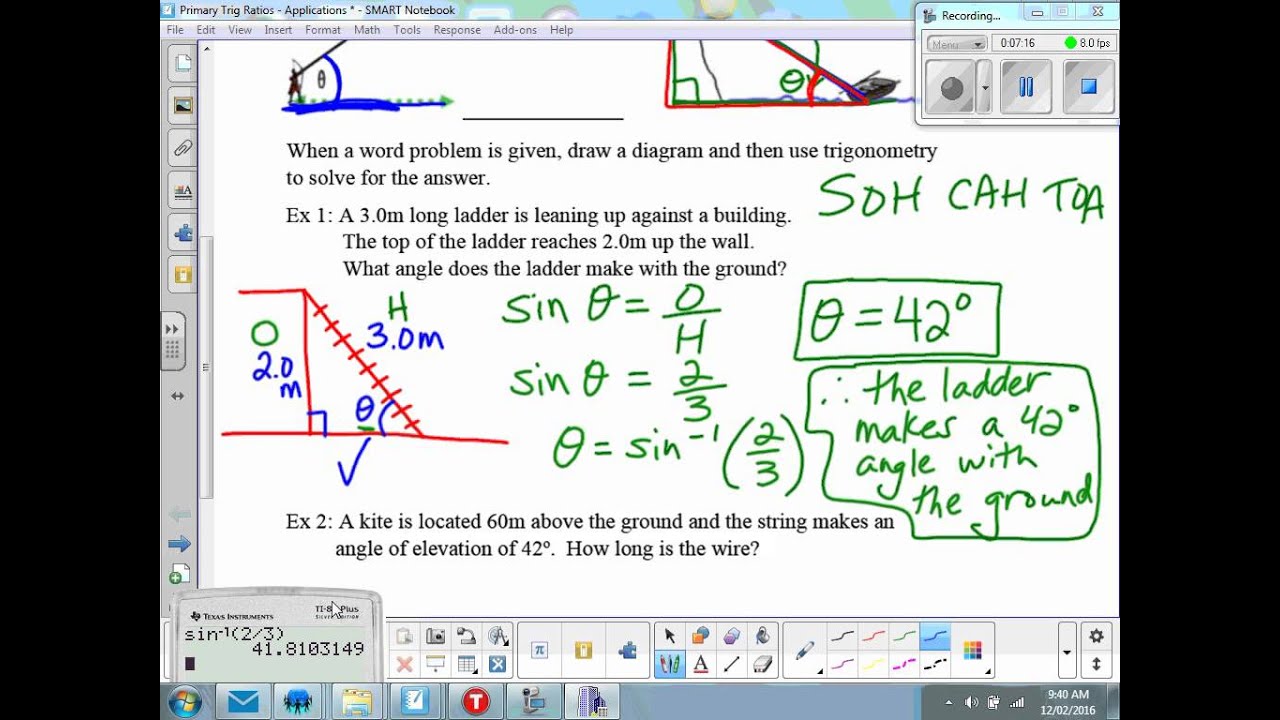
Task: Open the Properties sidebar tab
Action: point(183,191)
